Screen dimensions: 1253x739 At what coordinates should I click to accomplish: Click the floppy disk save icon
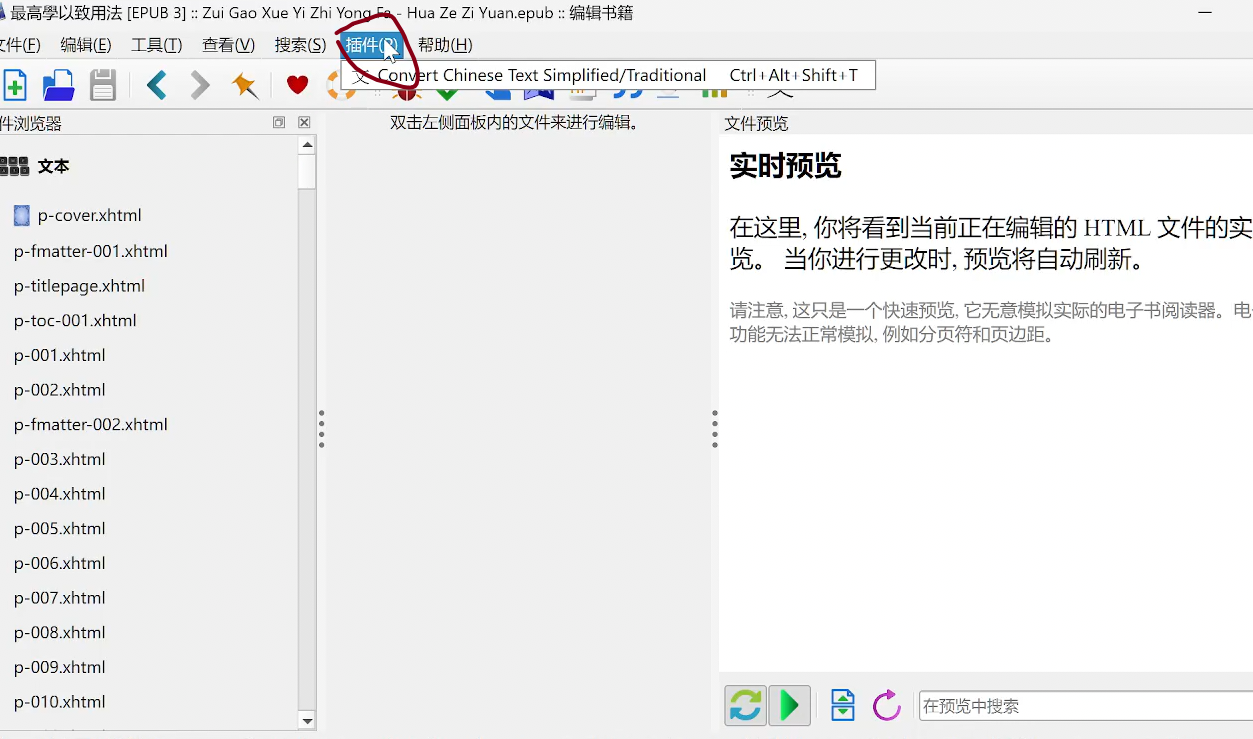[103, 85]
